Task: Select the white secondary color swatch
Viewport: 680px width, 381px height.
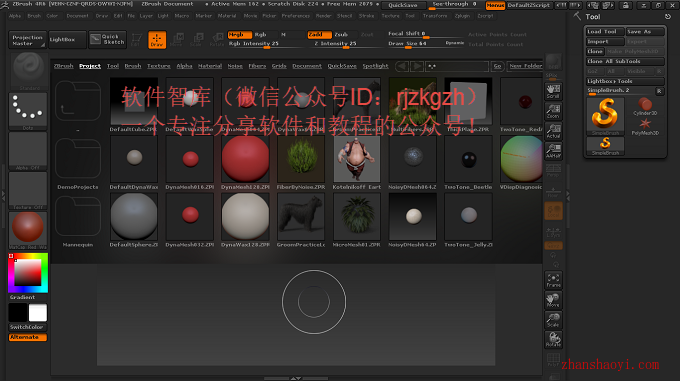Action: (x=38, y=313)
